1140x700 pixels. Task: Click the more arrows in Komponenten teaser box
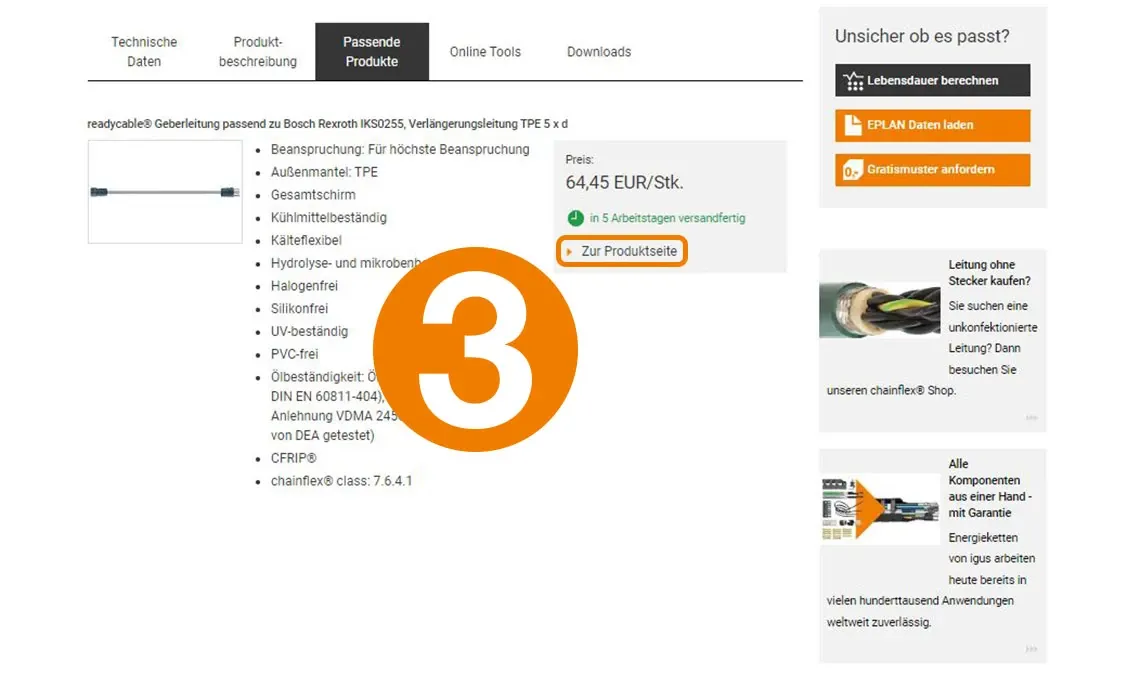click(1031, 648)
